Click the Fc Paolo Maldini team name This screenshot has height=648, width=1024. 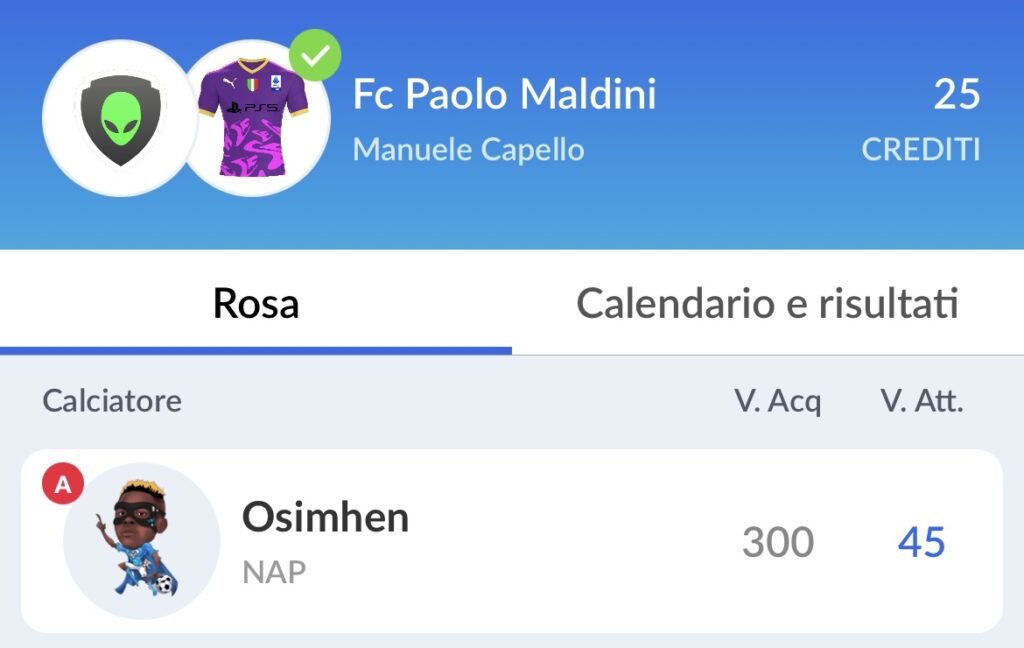[x=504, y=94]
